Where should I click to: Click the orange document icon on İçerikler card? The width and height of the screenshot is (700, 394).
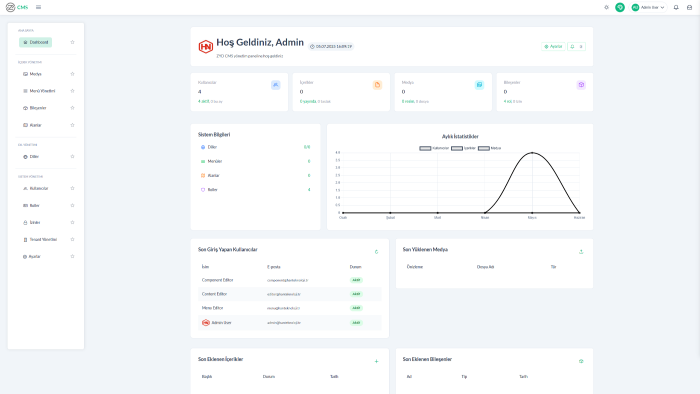click(377, 85)
